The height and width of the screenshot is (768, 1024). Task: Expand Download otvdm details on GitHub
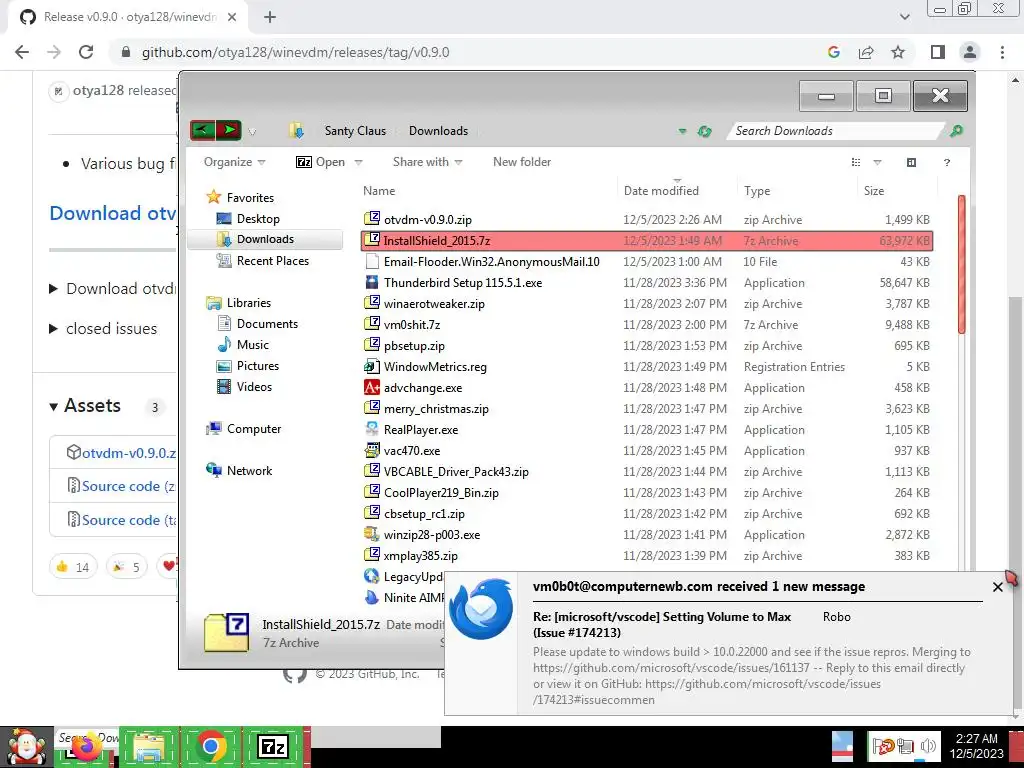click(54, 289)
